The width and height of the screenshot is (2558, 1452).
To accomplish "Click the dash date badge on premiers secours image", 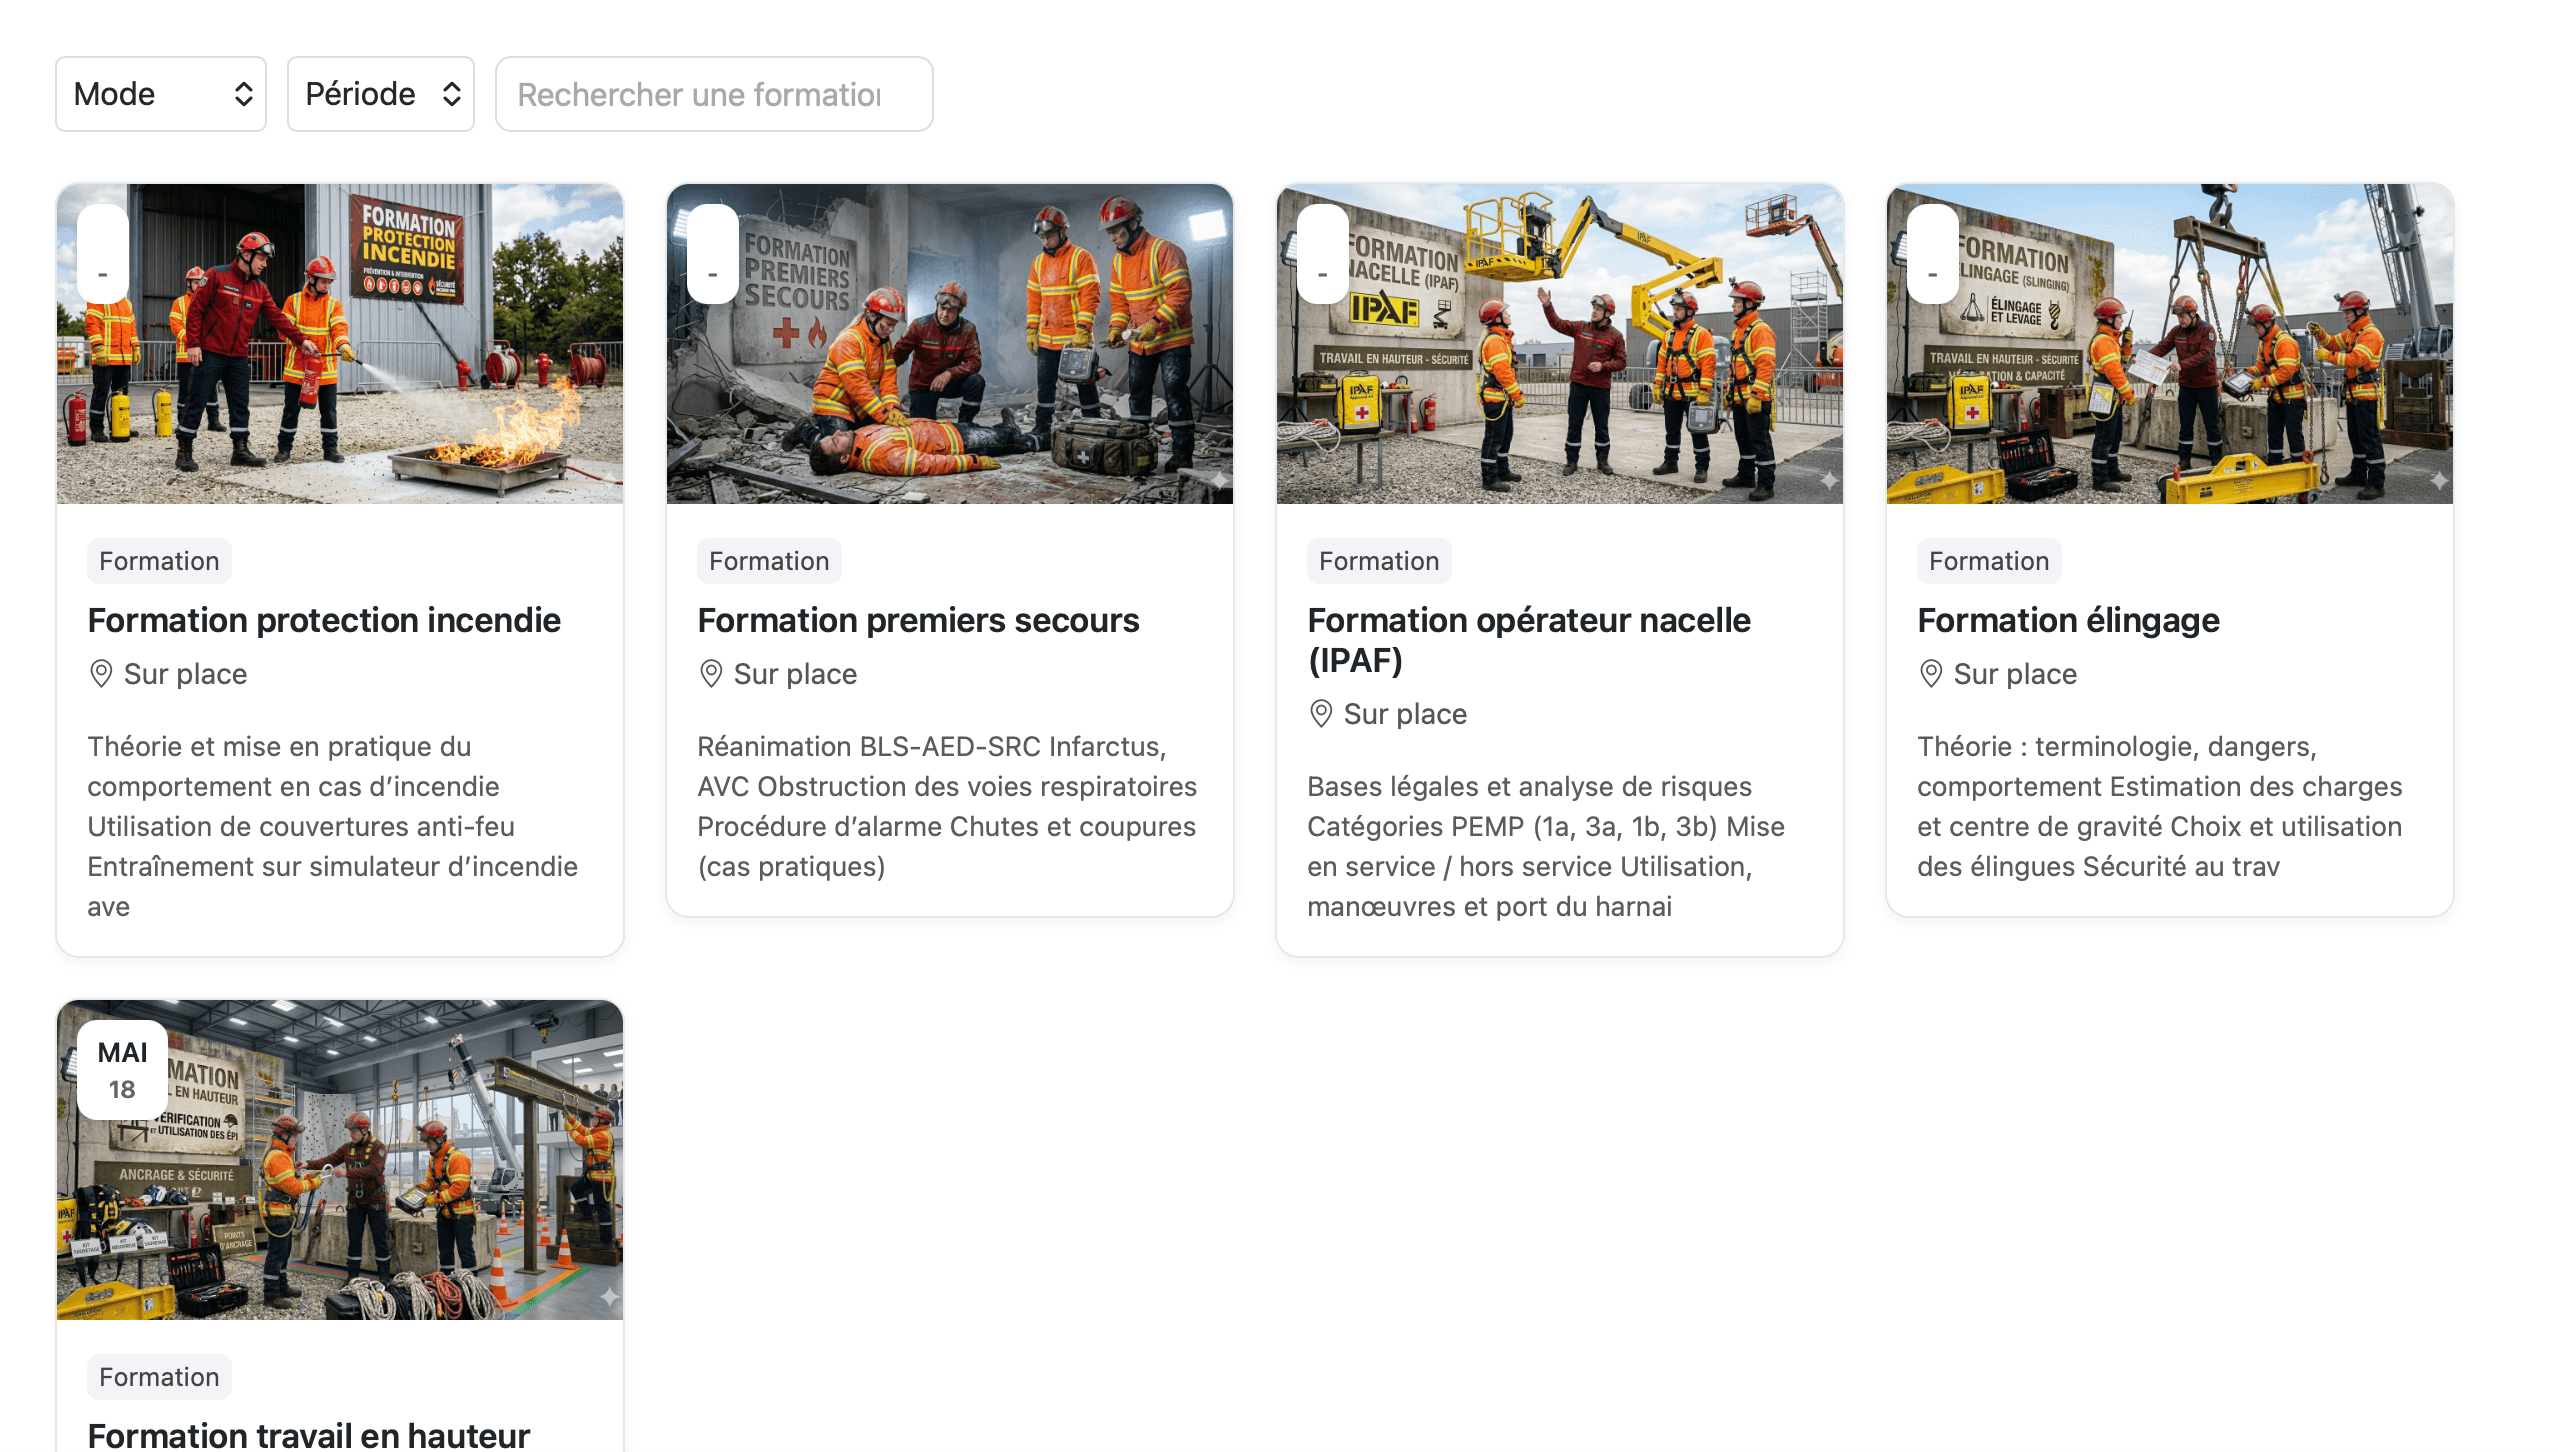I will [713, 254].
